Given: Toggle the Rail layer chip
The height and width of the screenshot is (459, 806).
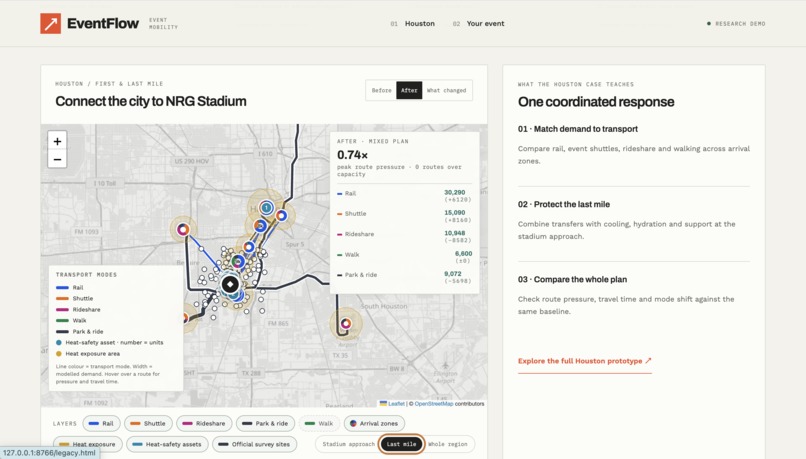Looking at the screenshot, I should (101, 424).
